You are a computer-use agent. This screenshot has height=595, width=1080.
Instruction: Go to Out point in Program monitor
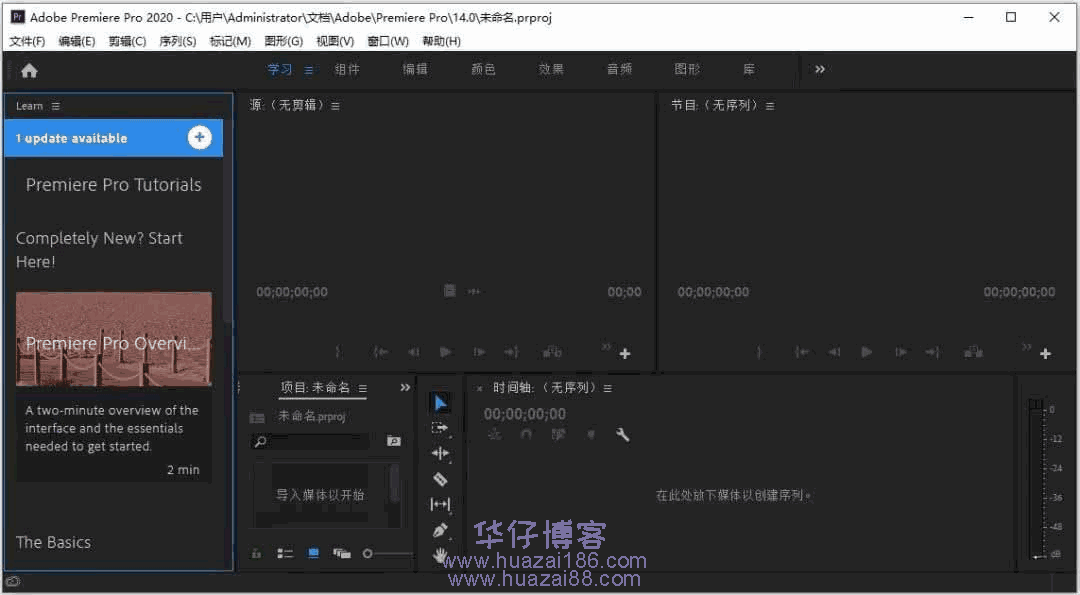[933, 352]
